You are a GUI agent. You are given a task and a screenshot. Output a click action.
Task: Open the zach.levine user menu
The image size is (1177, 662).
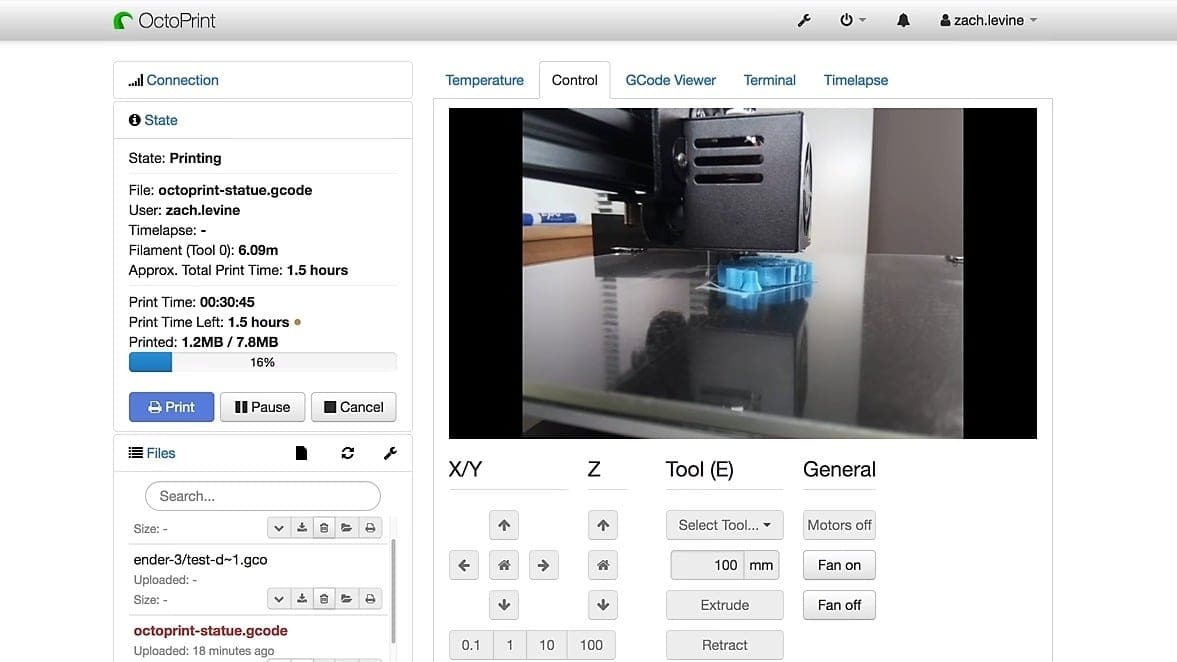click(x=988, y=20)
